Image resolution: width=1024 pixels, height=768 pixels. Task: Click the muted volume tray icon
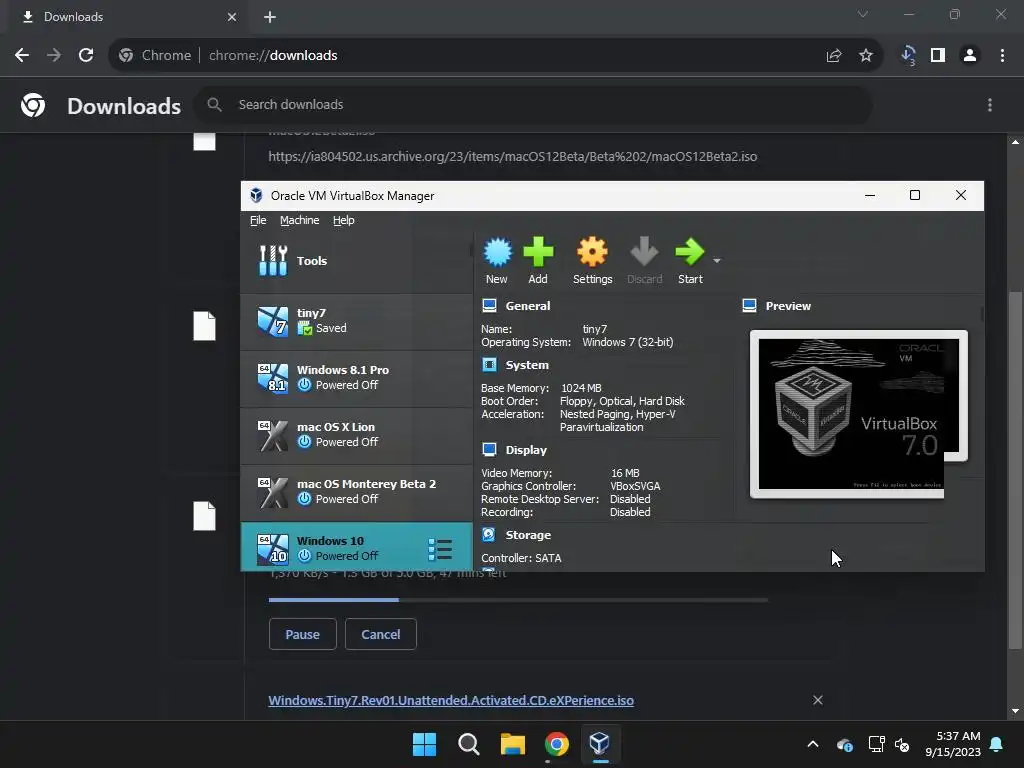[903, 744]
